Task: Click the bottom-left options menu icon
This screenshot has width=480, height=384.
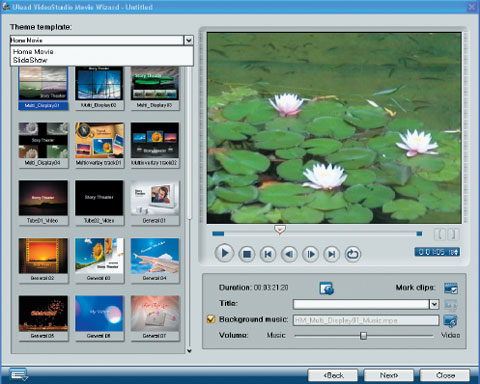Action: point(18,374)
